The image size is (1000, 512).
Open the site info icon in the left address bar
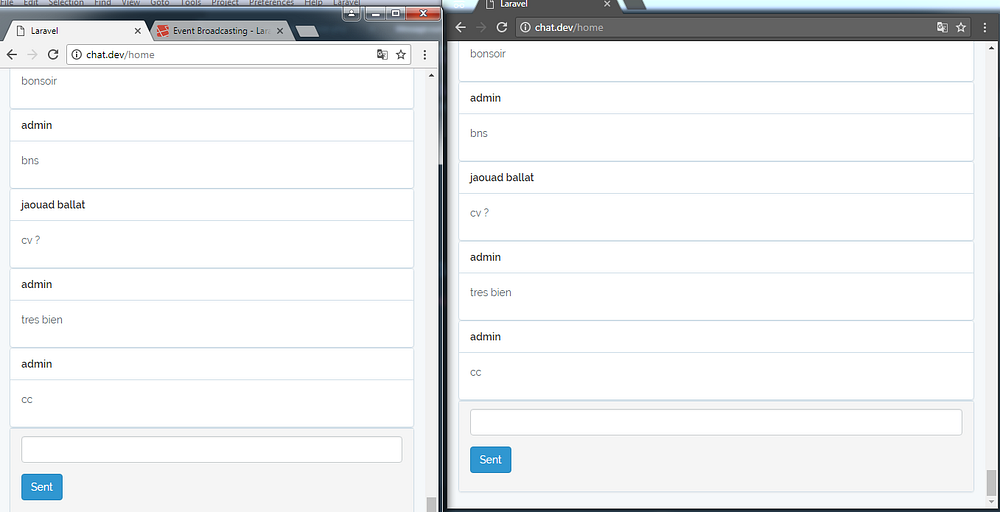coord(77,55)
